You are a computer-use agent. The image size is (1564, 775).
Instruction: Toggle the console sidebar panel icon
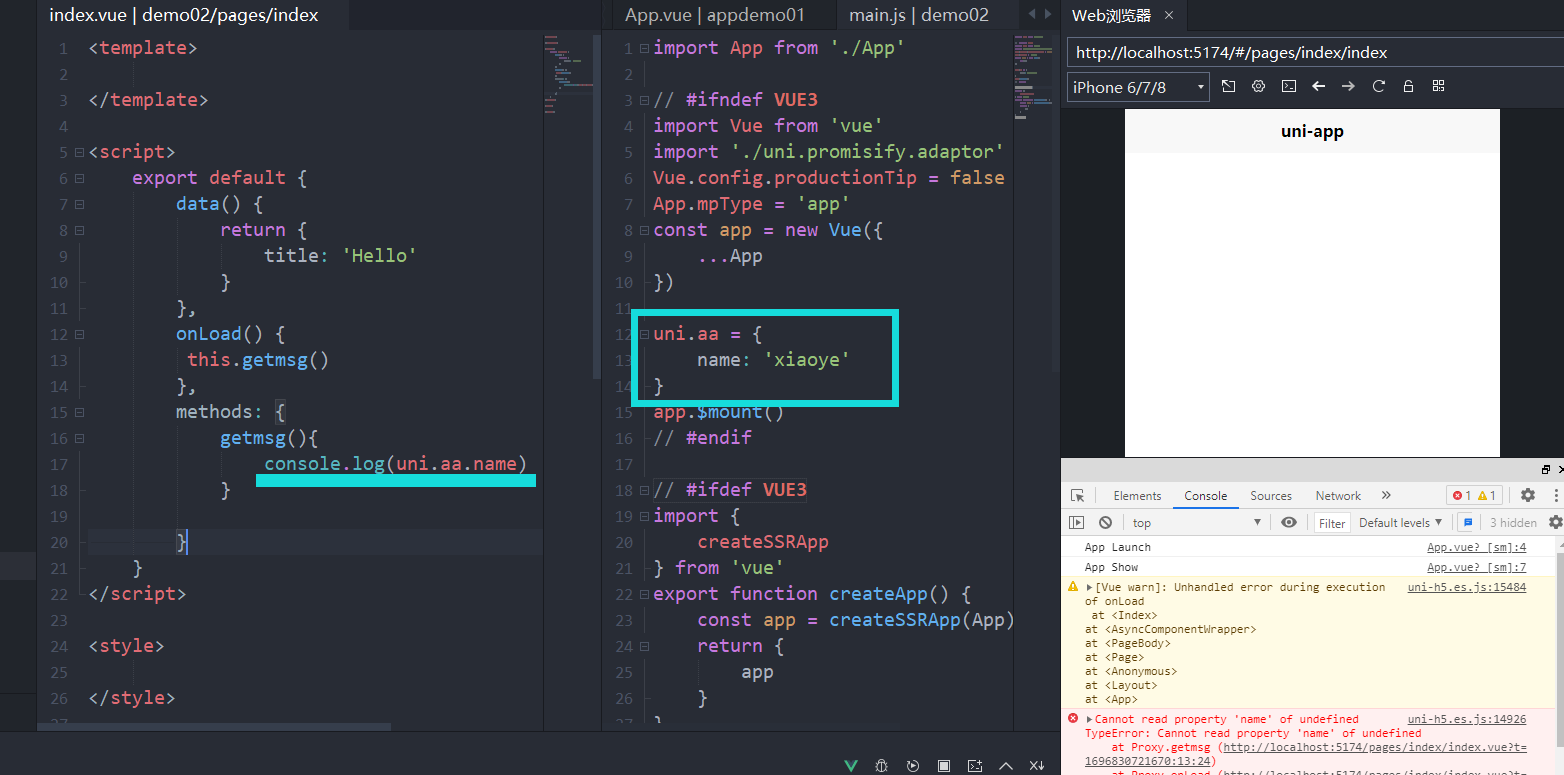tap(1076, 522)
